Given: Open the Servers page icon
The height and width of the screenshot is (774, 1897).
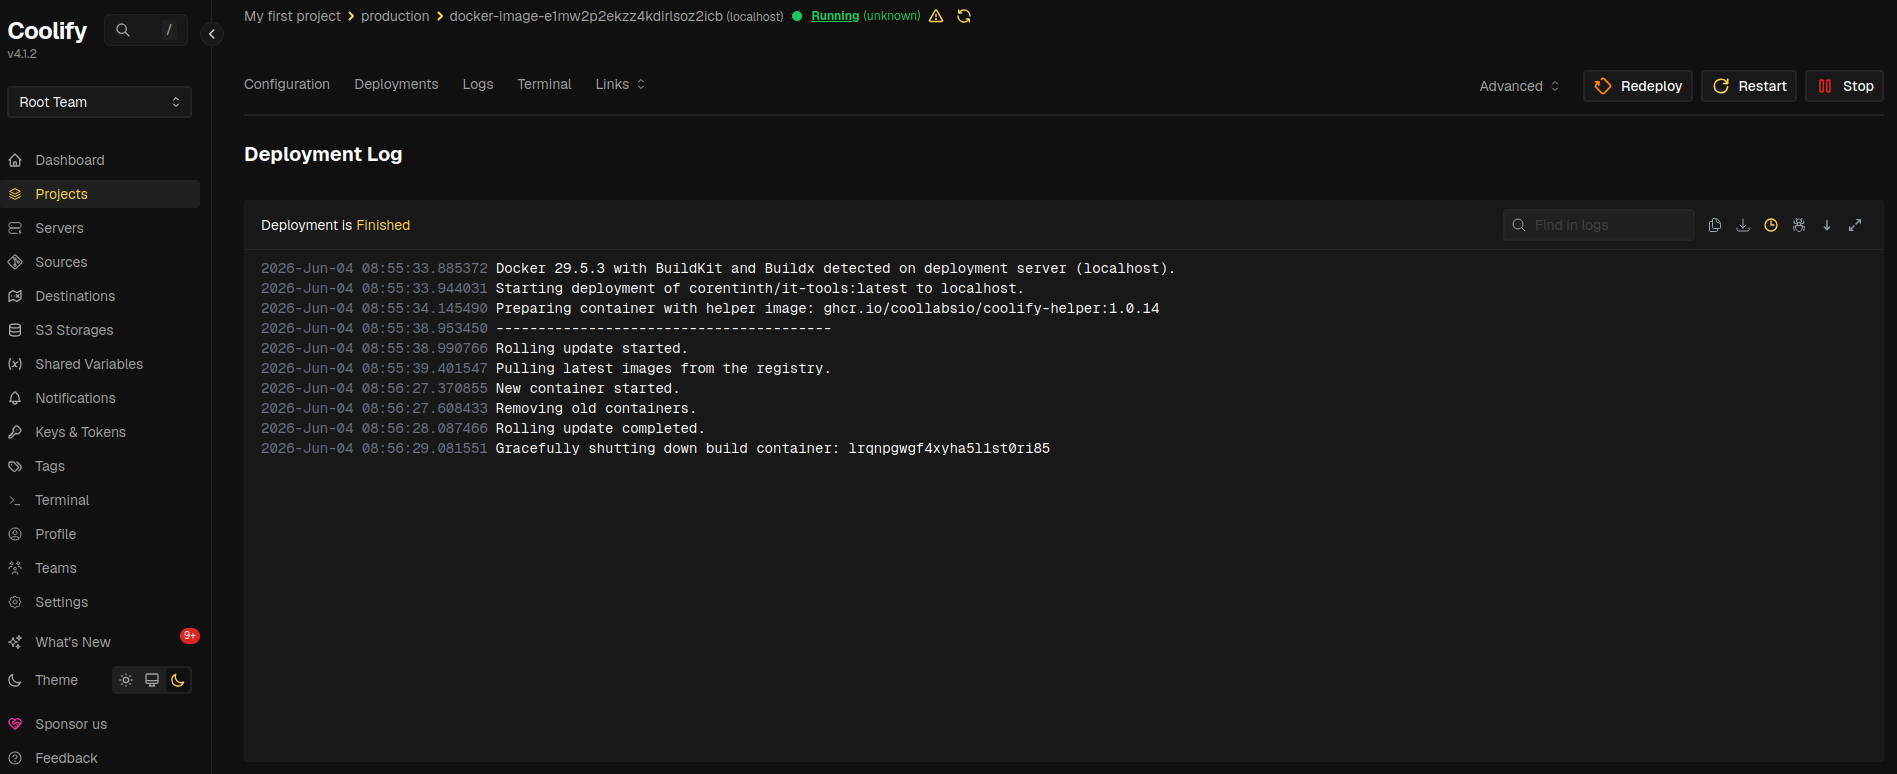Looking at the screenshot, I should coord(15,228).
